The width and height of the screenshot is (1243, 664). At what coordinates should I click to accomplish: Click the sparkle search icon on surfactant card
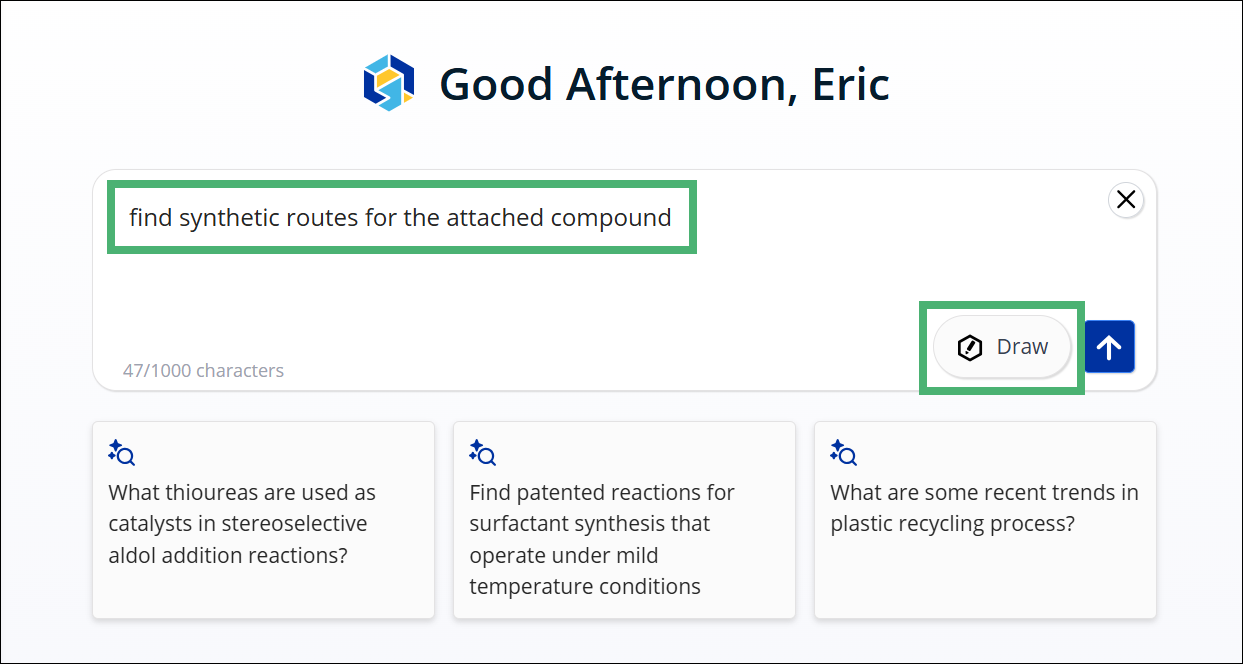pyautogui.click(x=482, y=453)
